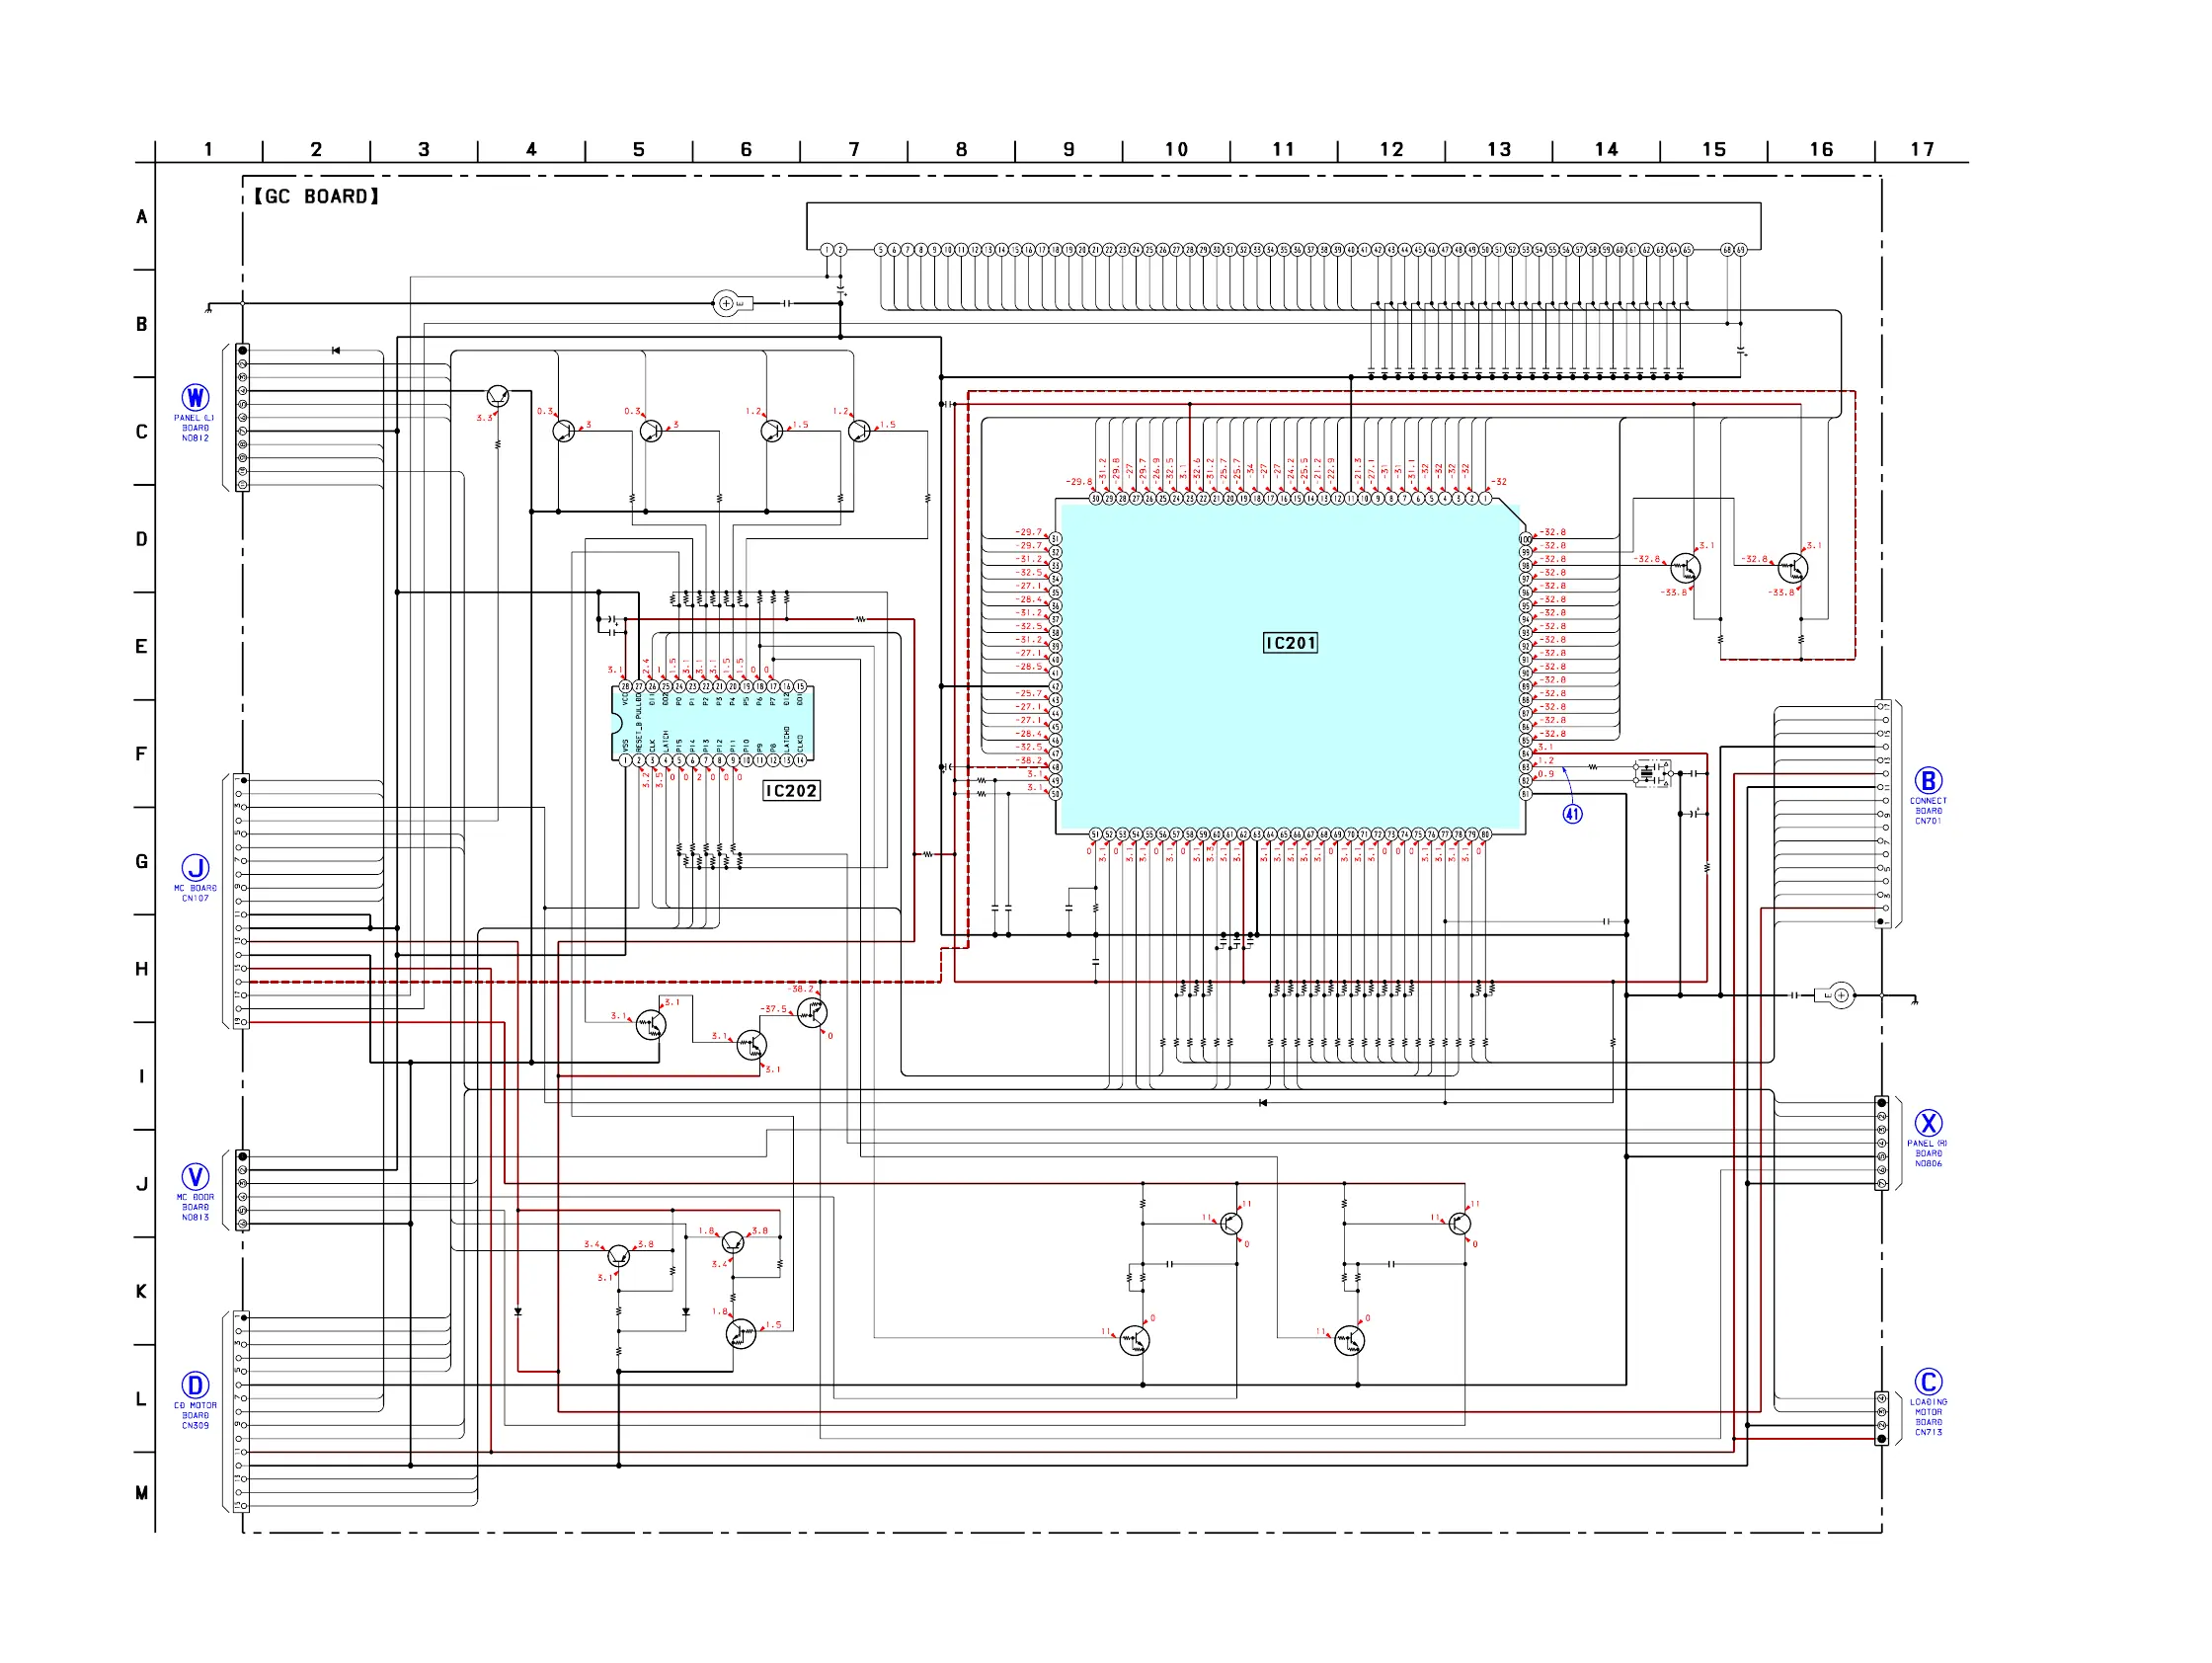Click the circled C loading motor board symbol

pos(1928,1382)
